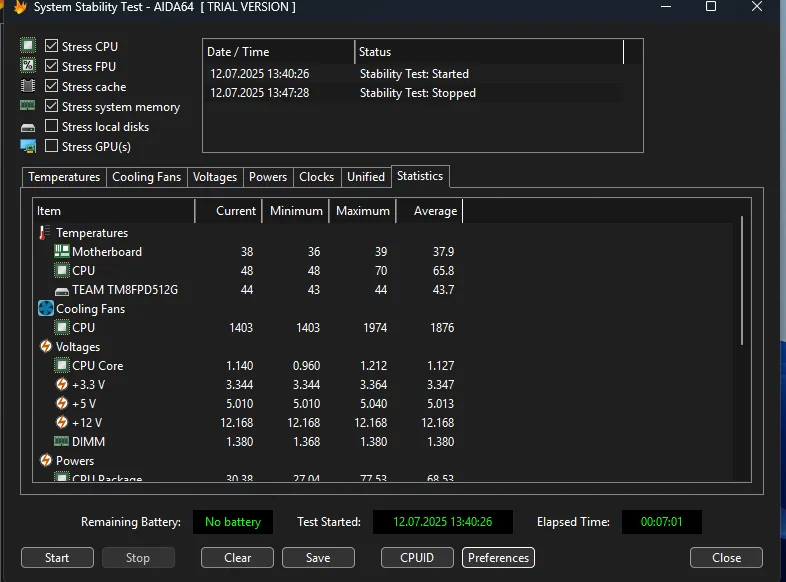
Task: Click the Elapsed Time value 00:07:01
Action: 662,522
